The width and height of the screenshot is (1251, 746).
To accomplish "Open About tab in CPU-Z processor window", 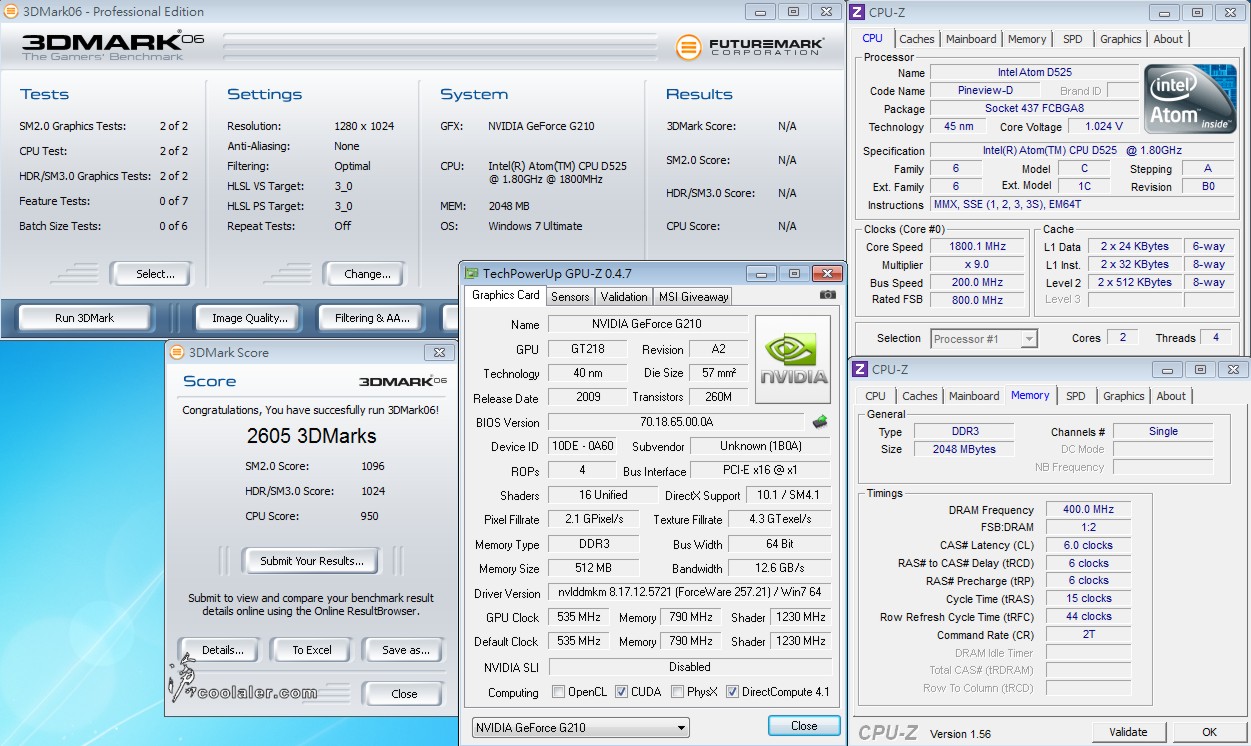I will (x=1168, y=39).
